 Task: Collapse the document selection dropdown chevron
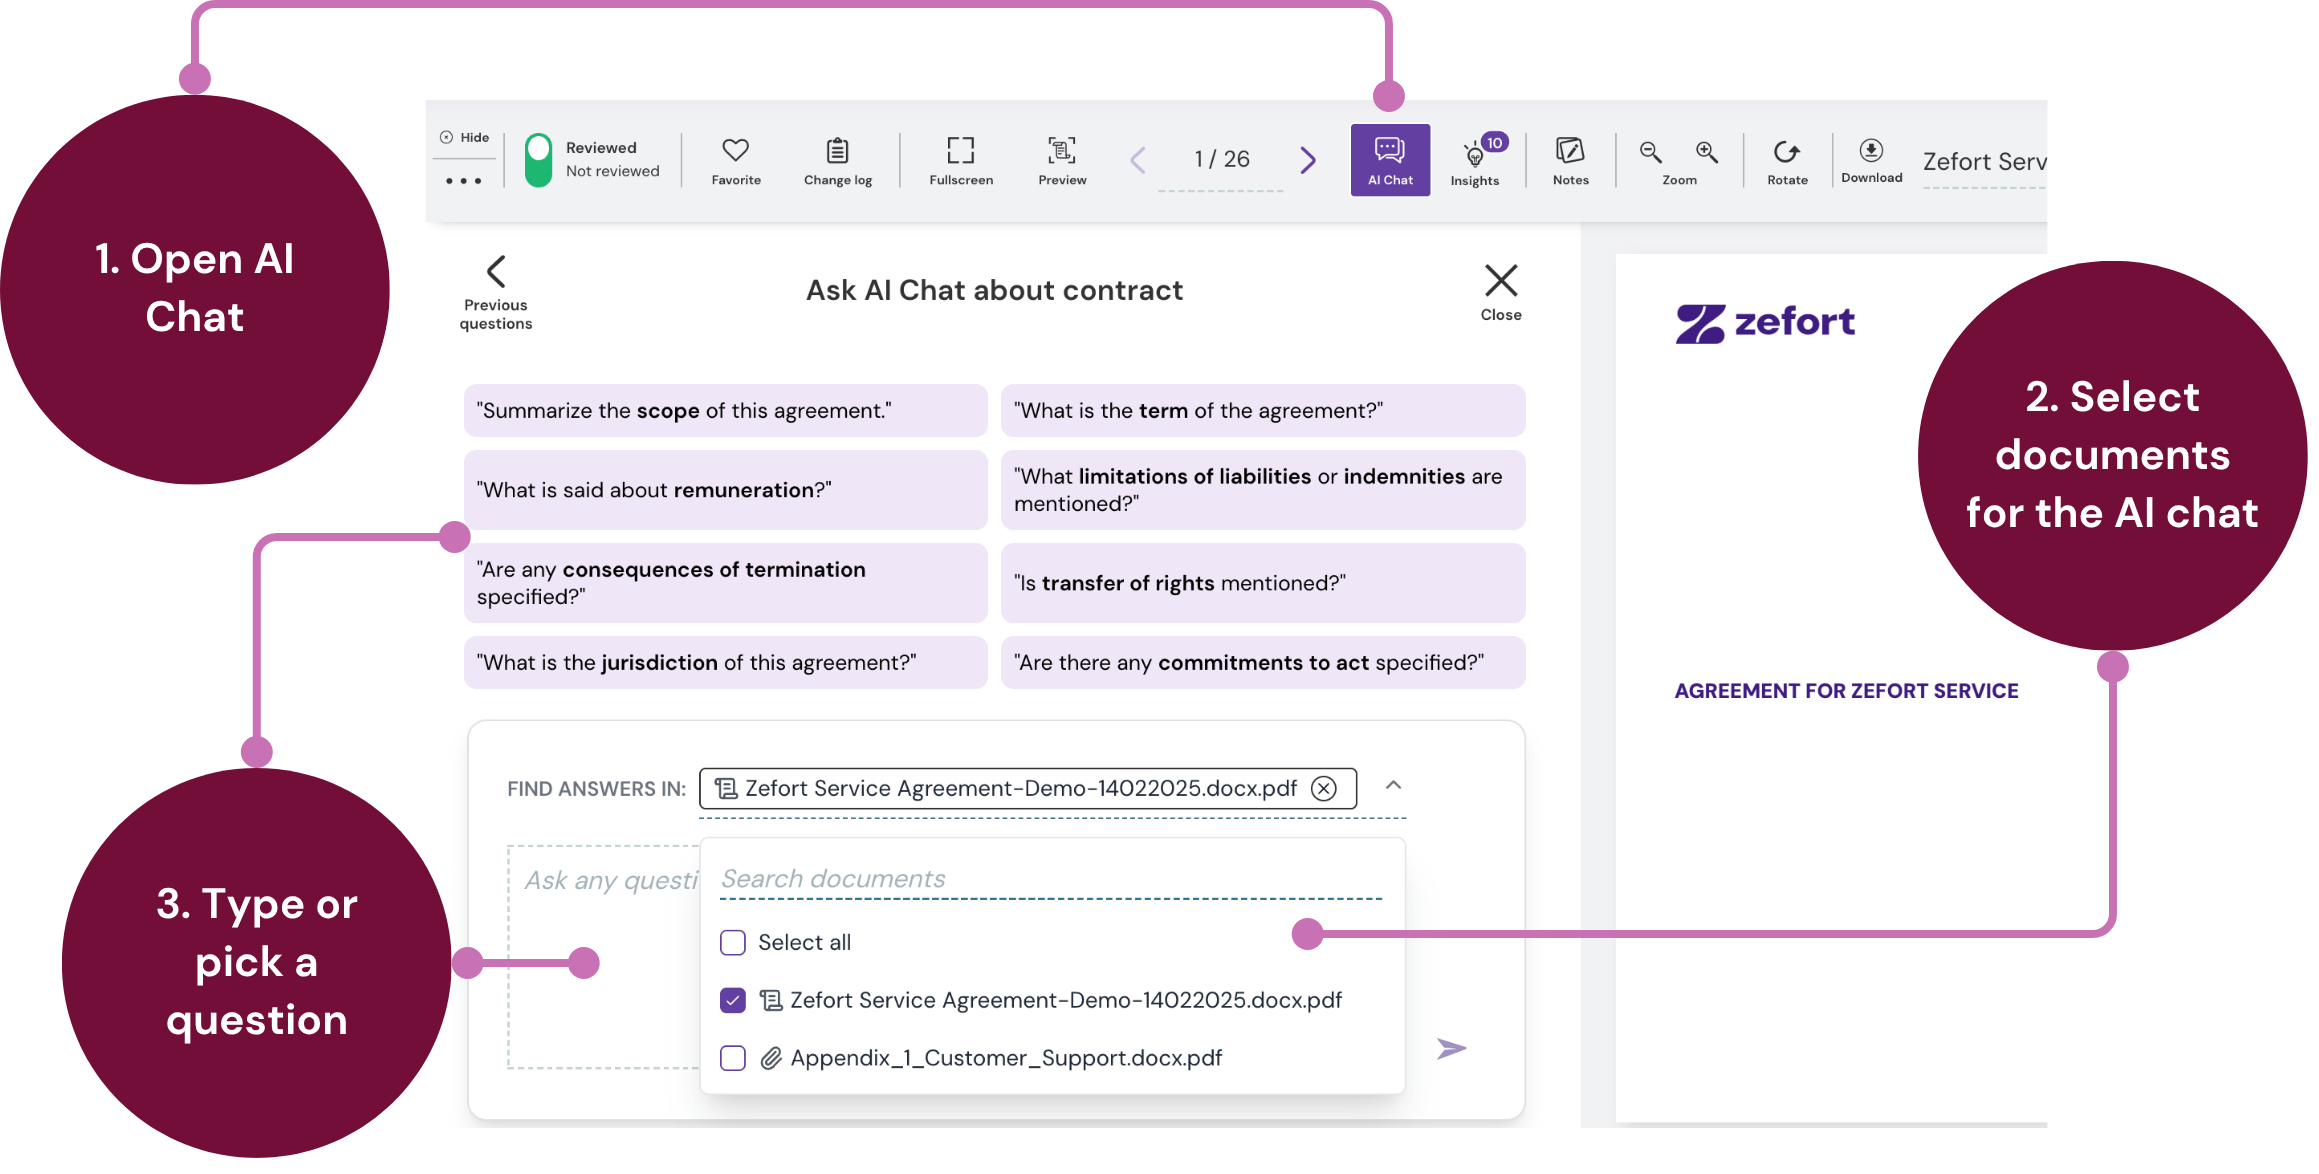(1393, 786)
